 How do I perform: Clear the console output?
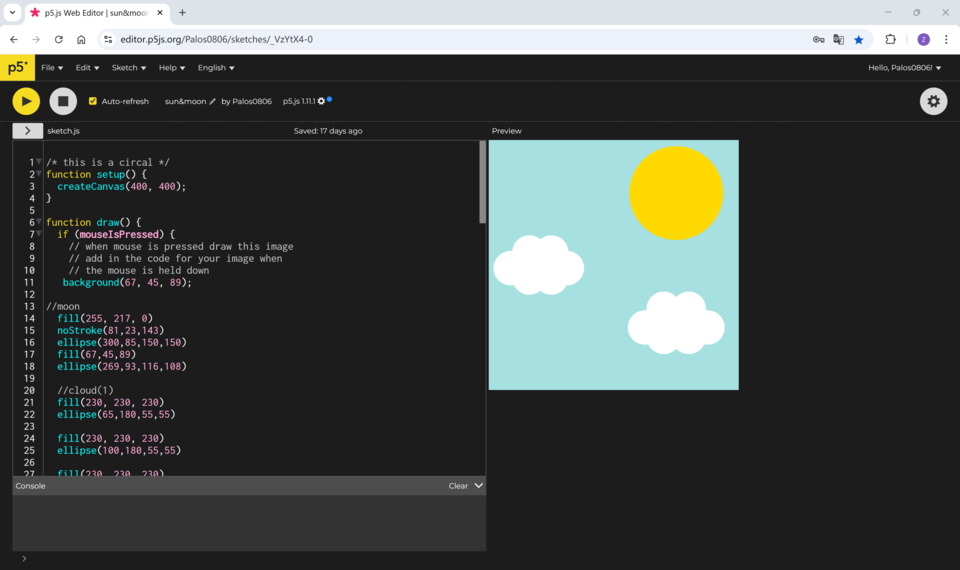[458, 486]
